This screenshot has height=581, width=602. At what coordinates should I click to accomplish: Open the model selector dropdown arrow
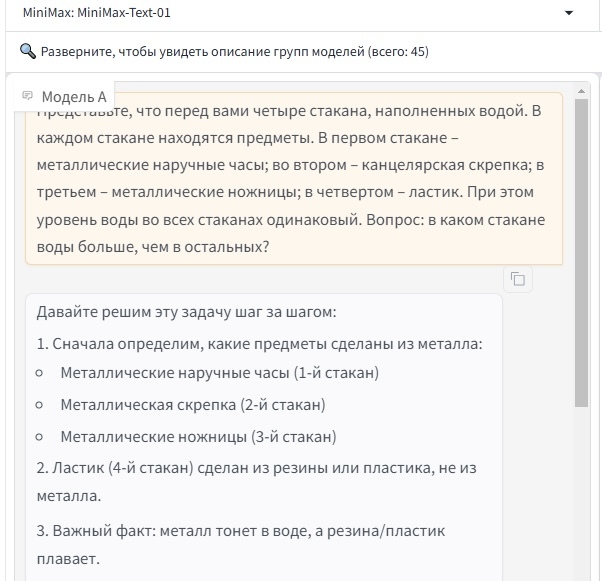(569, 13)
